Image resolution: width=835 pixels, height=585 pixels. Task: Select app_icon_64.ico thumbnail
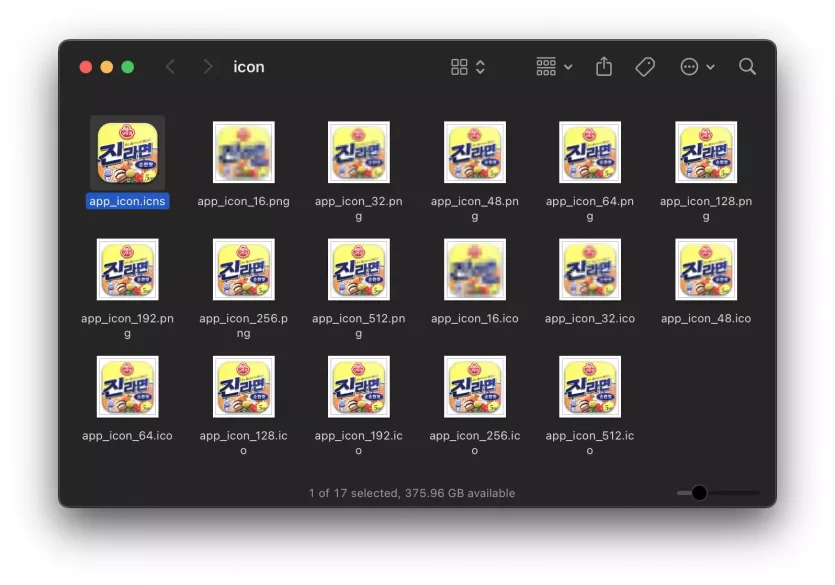pyautogui.click(x=128, y=387)
